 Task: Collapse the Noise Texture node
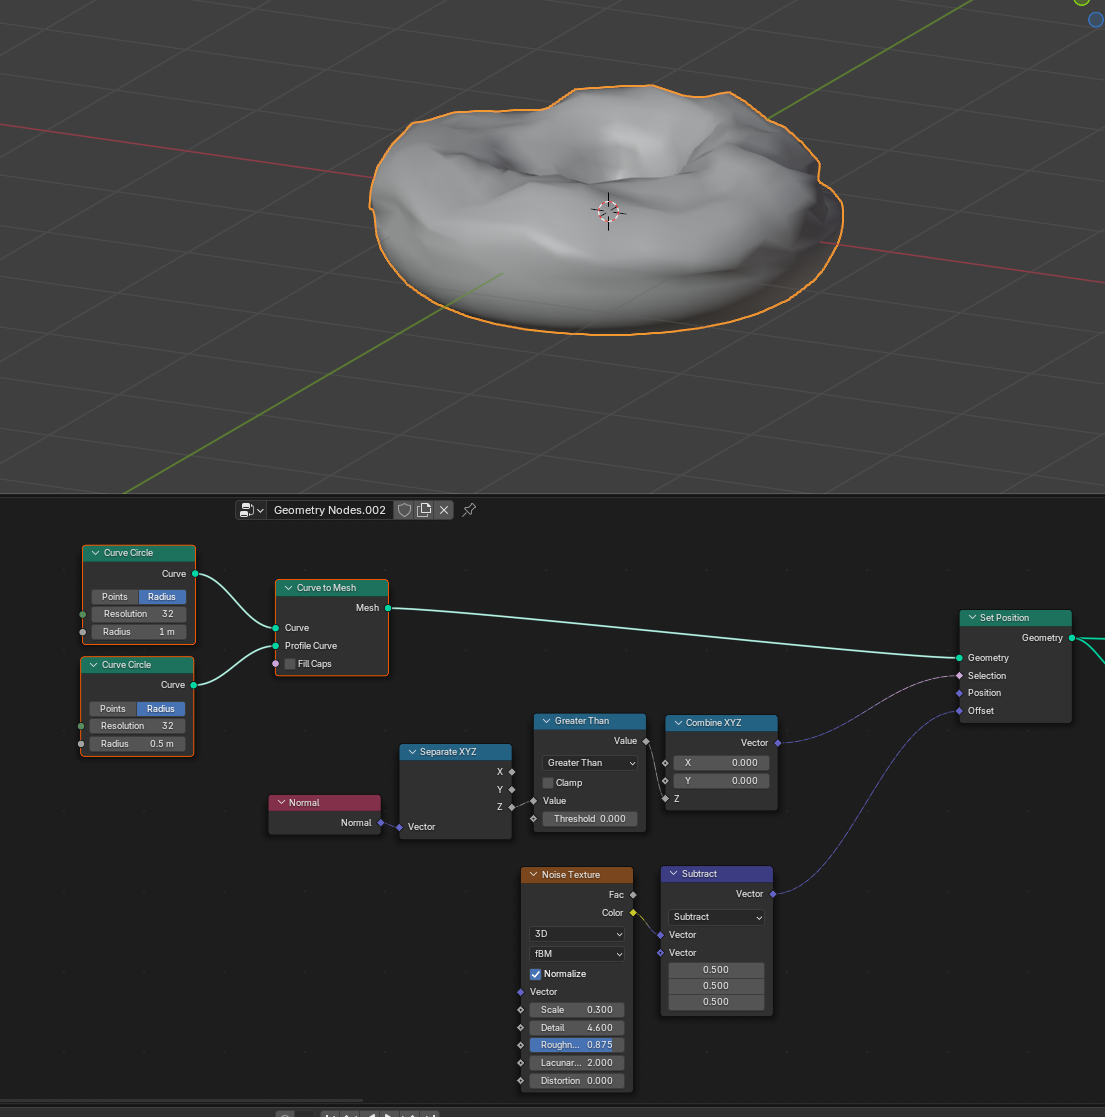click(534, 874)
